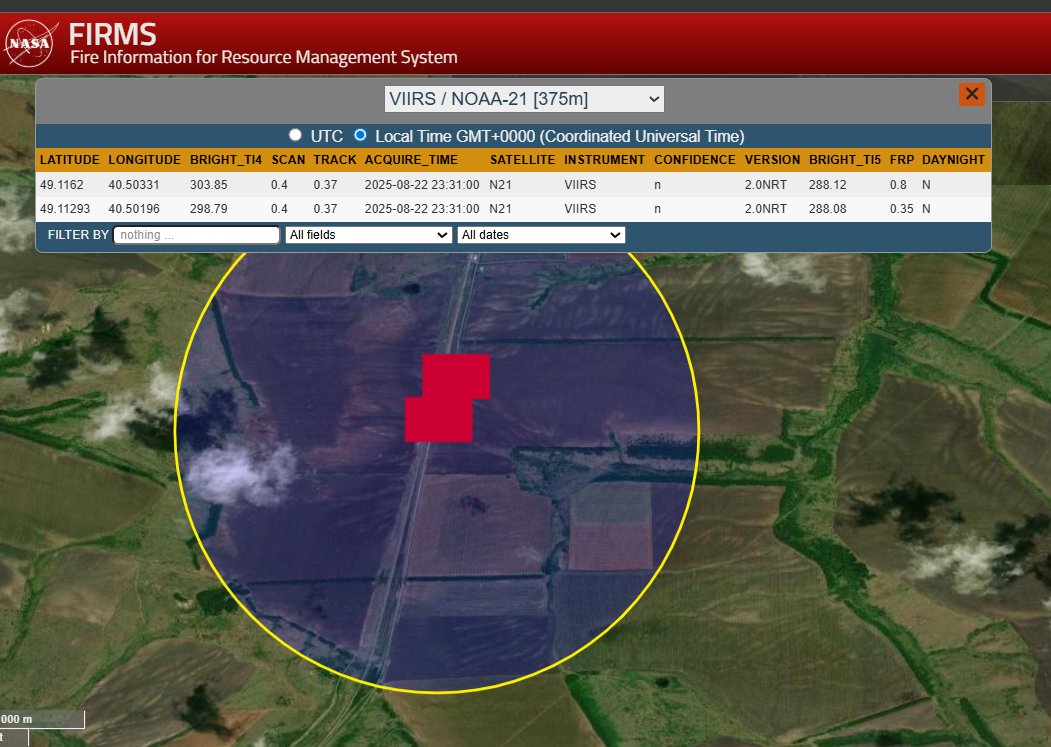Select latitude cell 49.11293
Viewport: 1051px width, 747px height.
(x=64, y=209)
